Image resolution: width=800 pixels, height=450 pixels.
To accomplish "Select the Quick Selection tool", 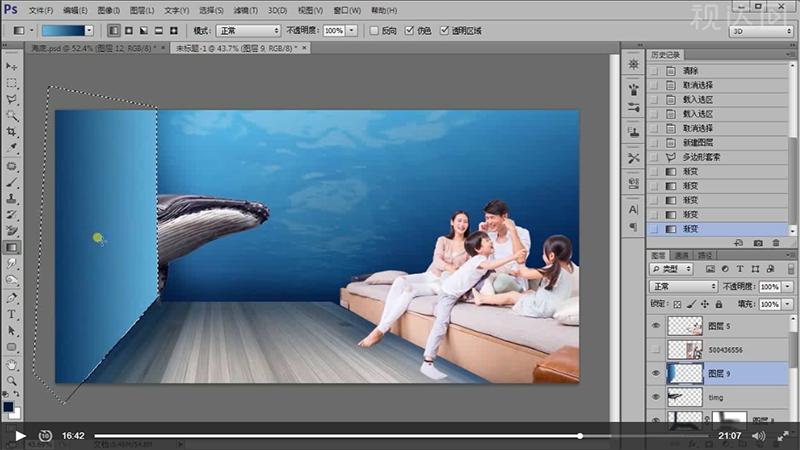I will coord(11,116).
